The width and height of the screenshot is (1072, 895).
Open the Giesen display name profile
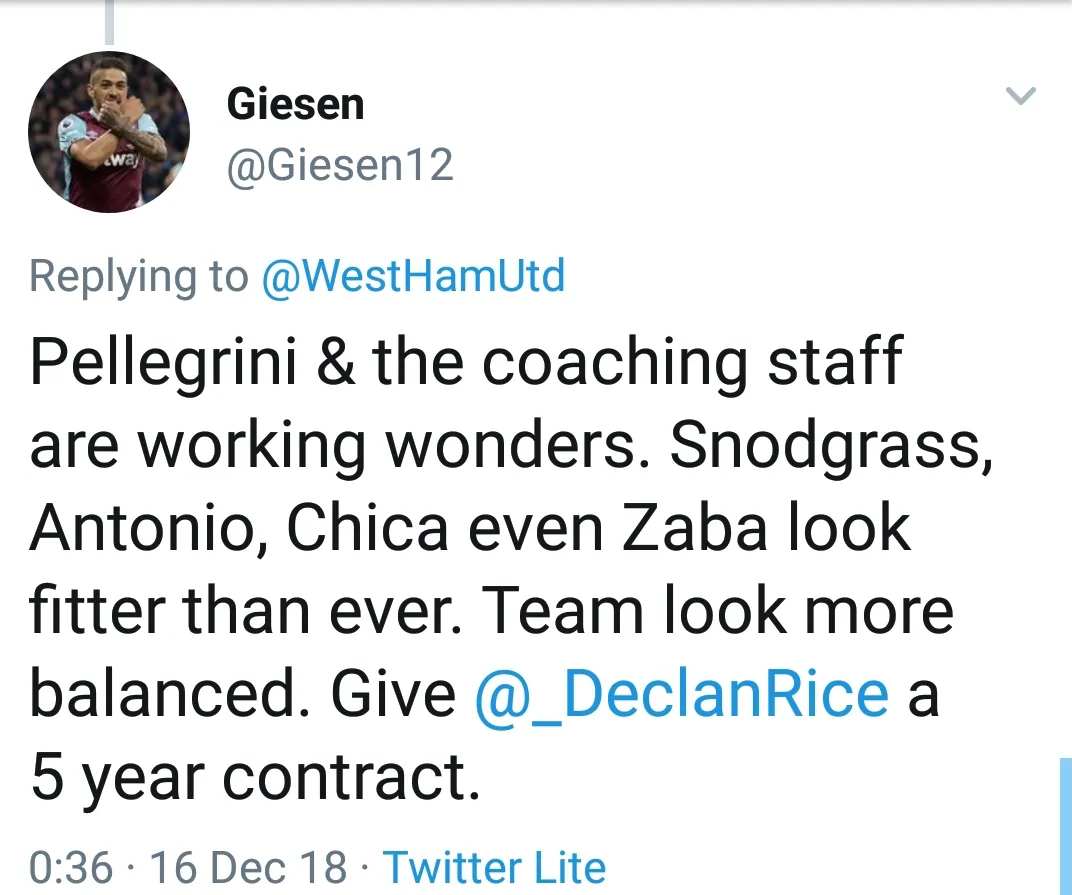295,104
